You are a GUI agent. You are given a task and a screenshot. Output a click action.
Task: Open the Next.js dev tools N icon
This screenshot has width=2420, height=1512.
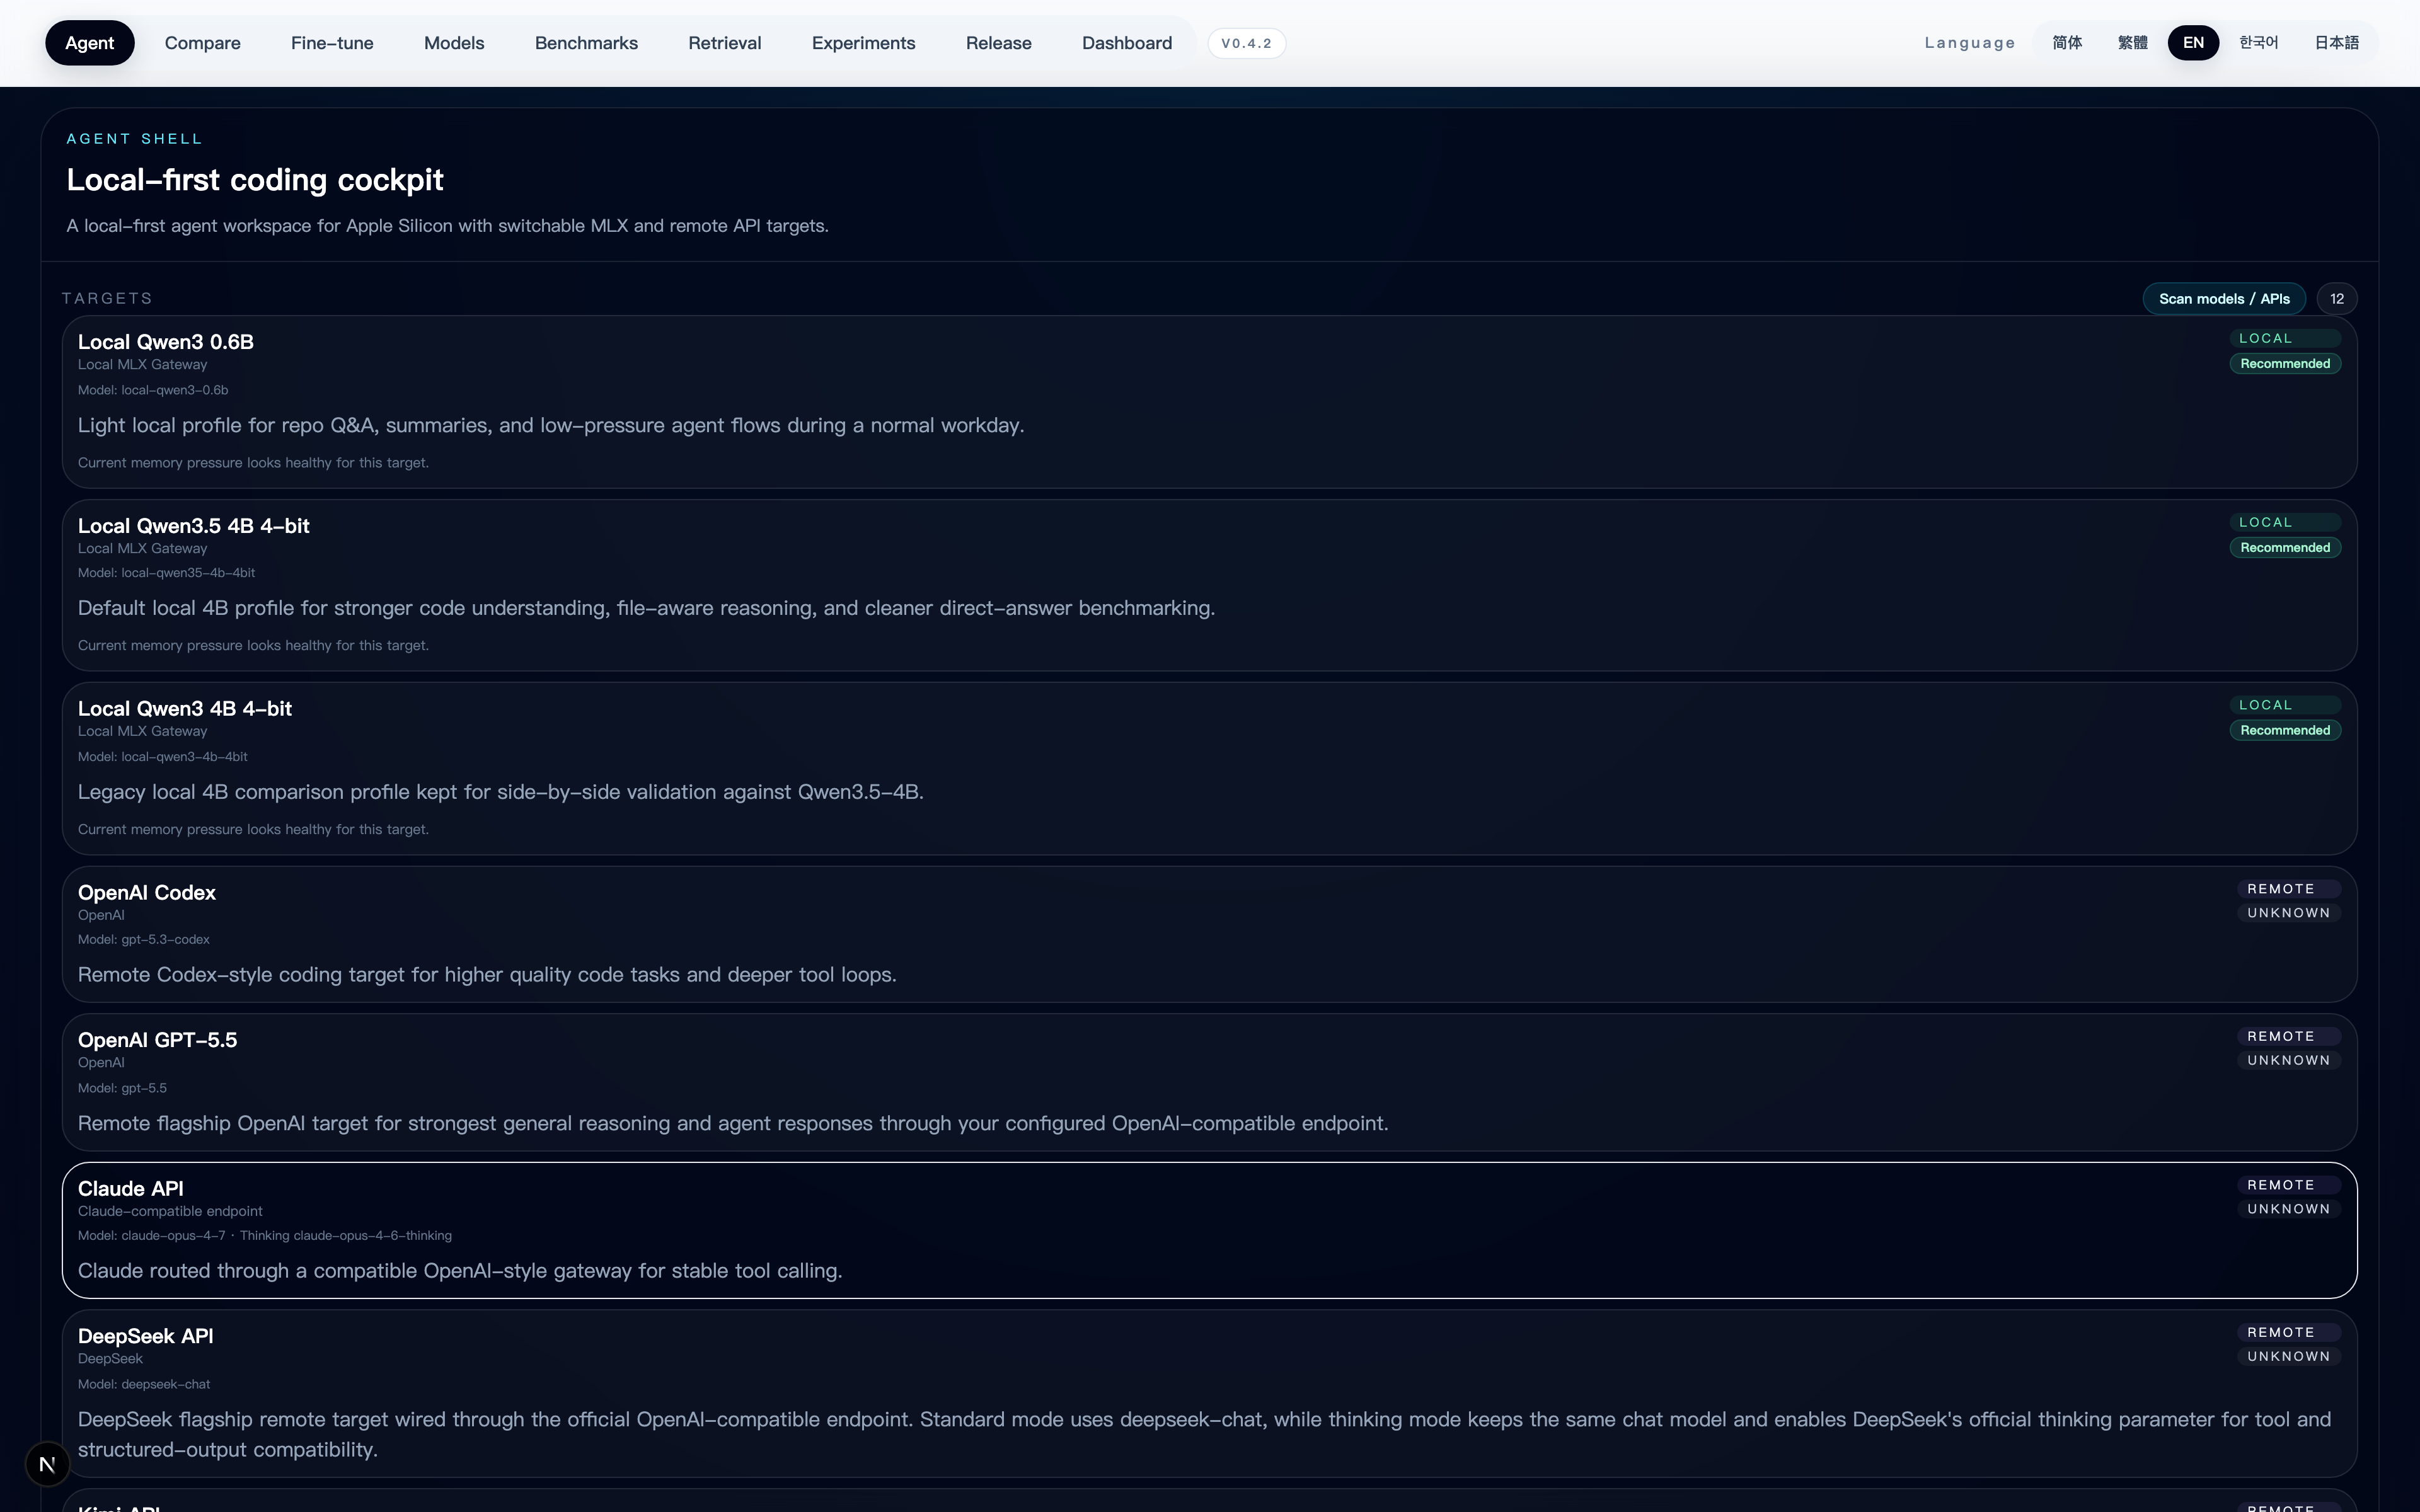click(47, 1465)
